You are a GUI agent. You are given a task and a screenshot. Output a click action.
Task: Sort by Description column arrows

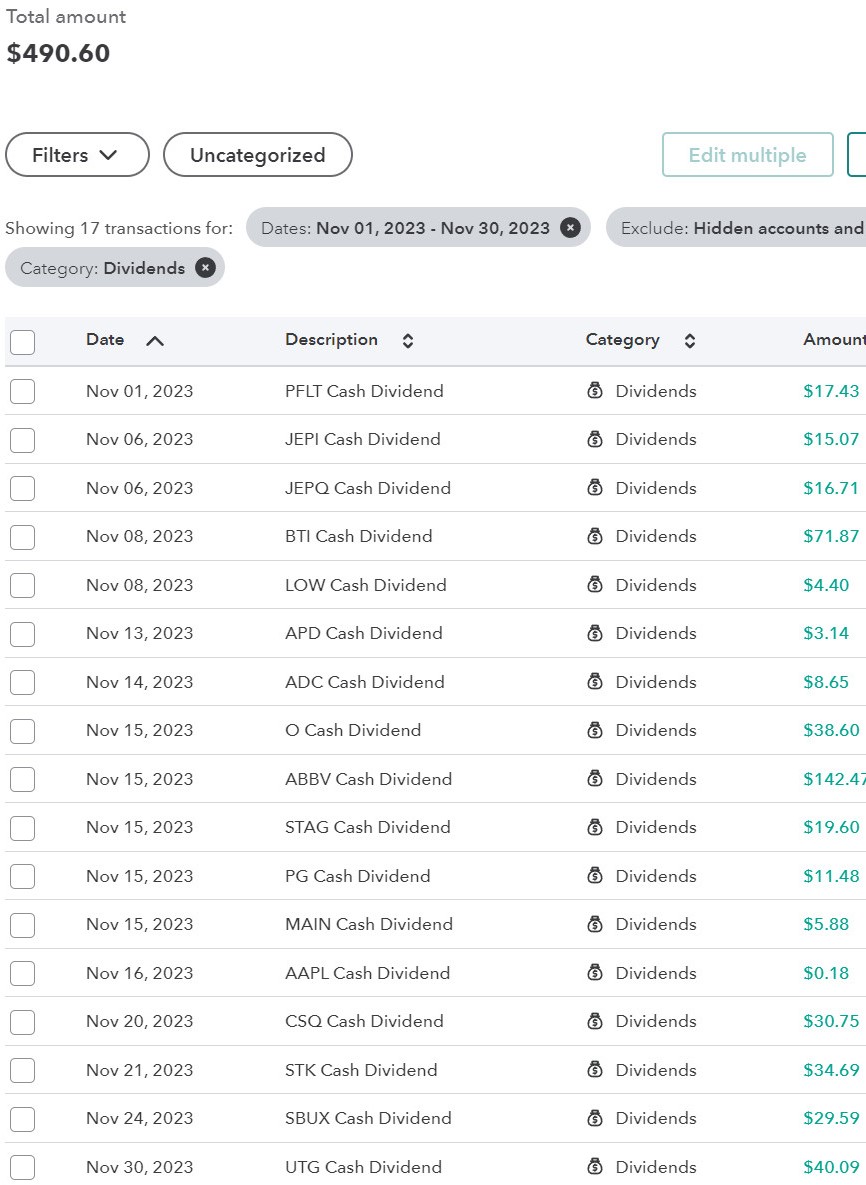407,341
